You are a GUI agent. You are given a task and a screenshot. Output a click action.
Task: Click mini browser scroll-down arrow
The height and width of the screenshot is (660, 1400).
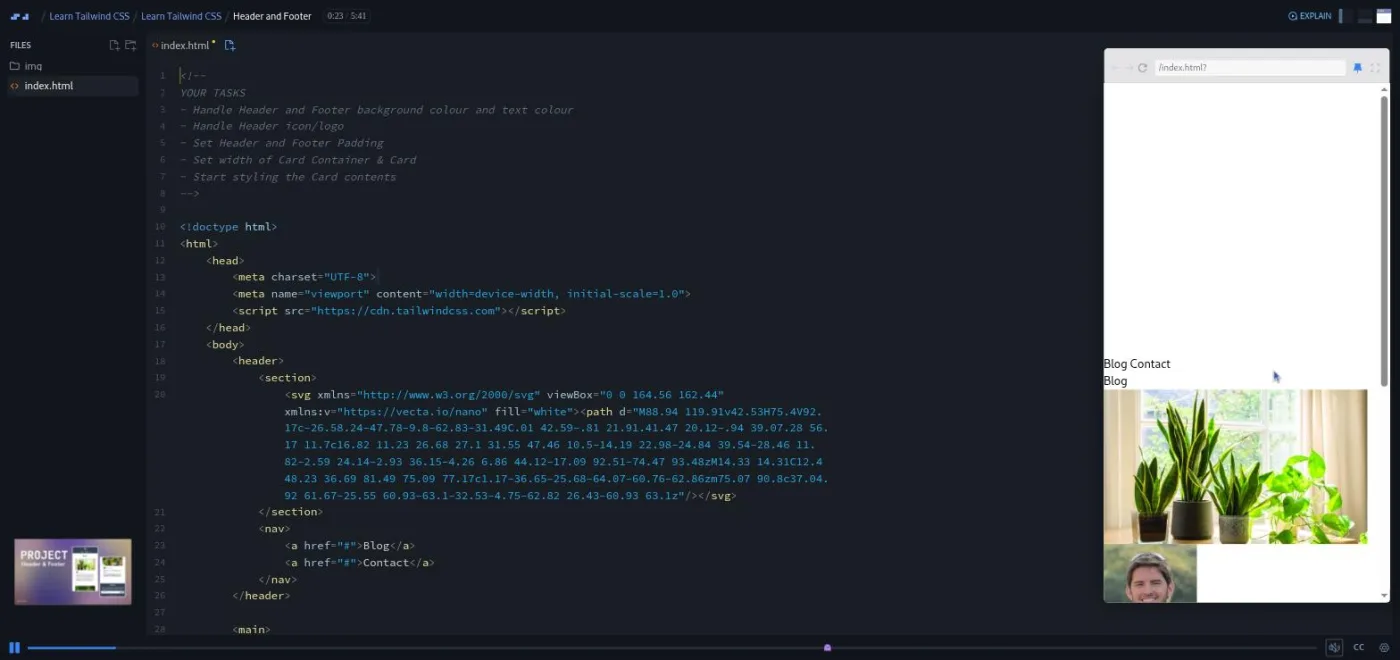1384,596
